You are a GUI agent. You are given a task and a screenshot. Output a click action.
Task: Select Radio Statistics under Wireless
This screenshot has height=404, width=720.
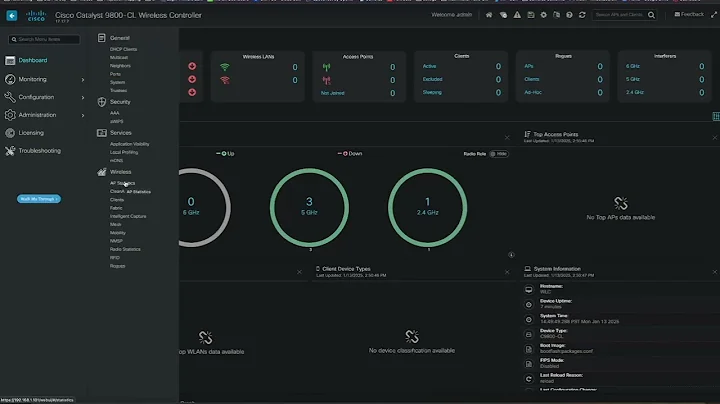point(125,249)
